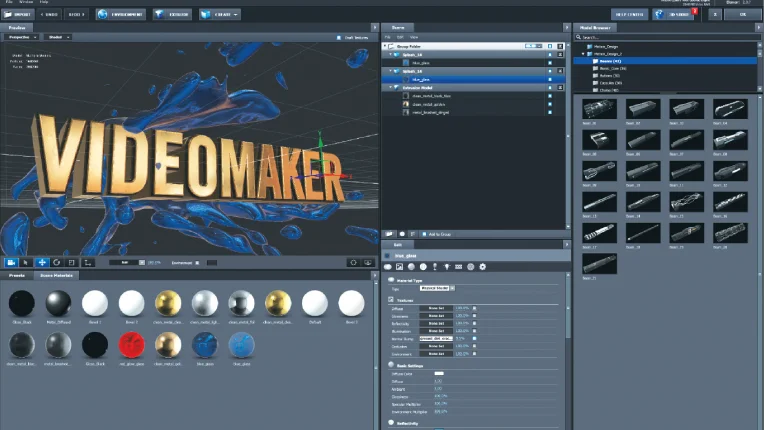
Task: Select the Metal_Diffused material sphere
Action: coord(58,303)
